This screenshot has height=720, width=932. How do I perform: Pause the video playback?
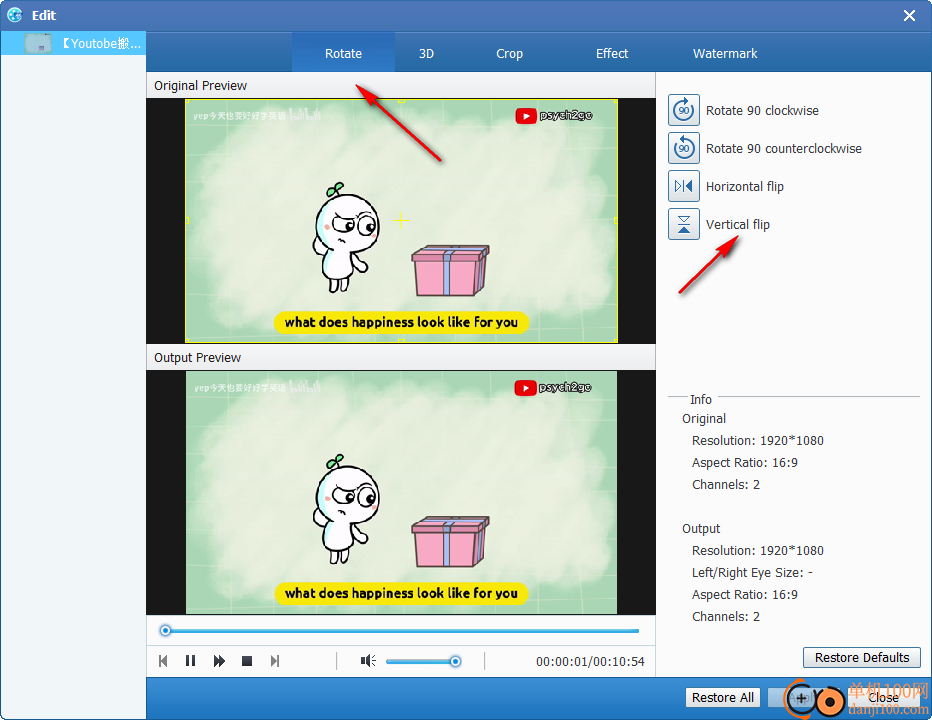tap(190, 661)
